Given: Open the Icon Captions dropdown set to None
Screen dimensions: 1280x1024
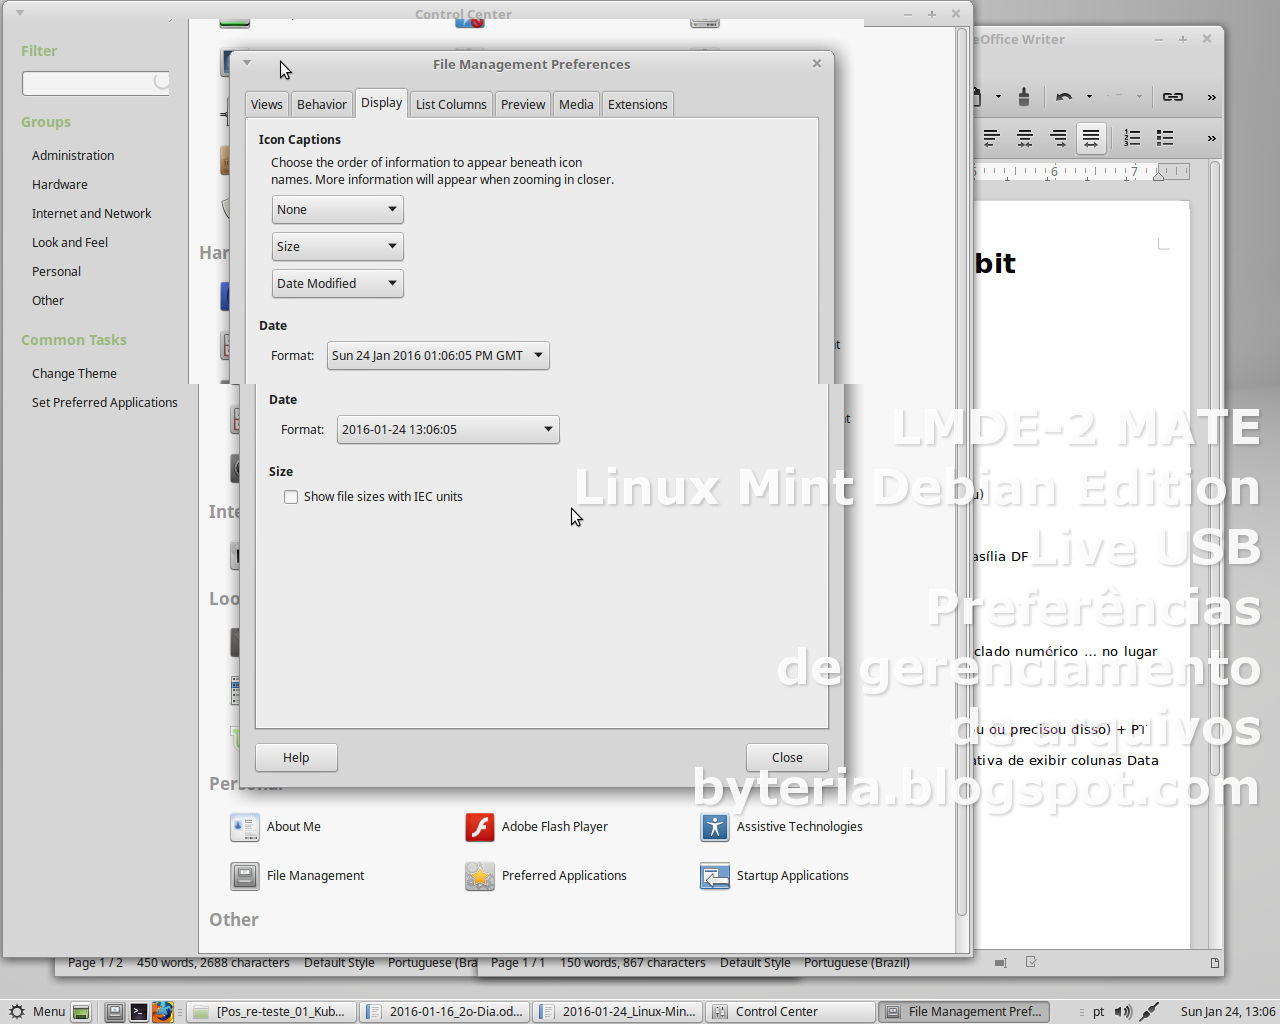Looking at the screenshot, I should (337, 209).
